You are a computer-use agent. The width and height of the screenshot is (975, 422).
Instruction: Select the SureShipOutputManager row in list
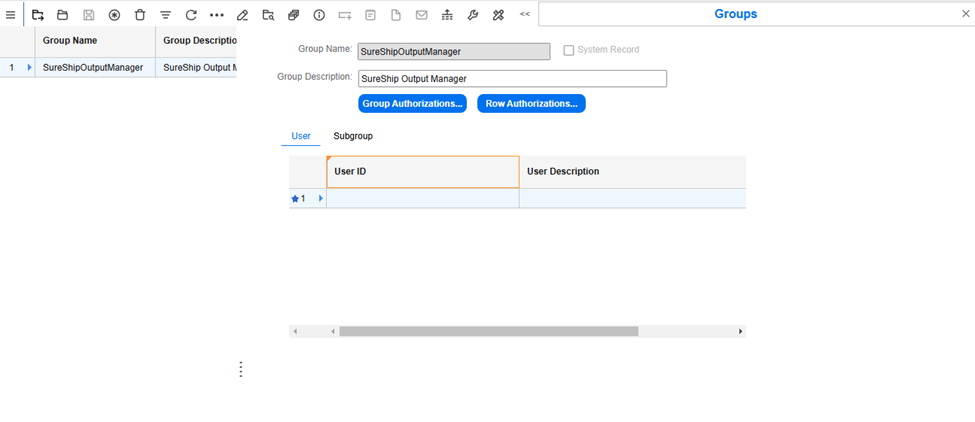pyautogui.click(x=93, y=68)
